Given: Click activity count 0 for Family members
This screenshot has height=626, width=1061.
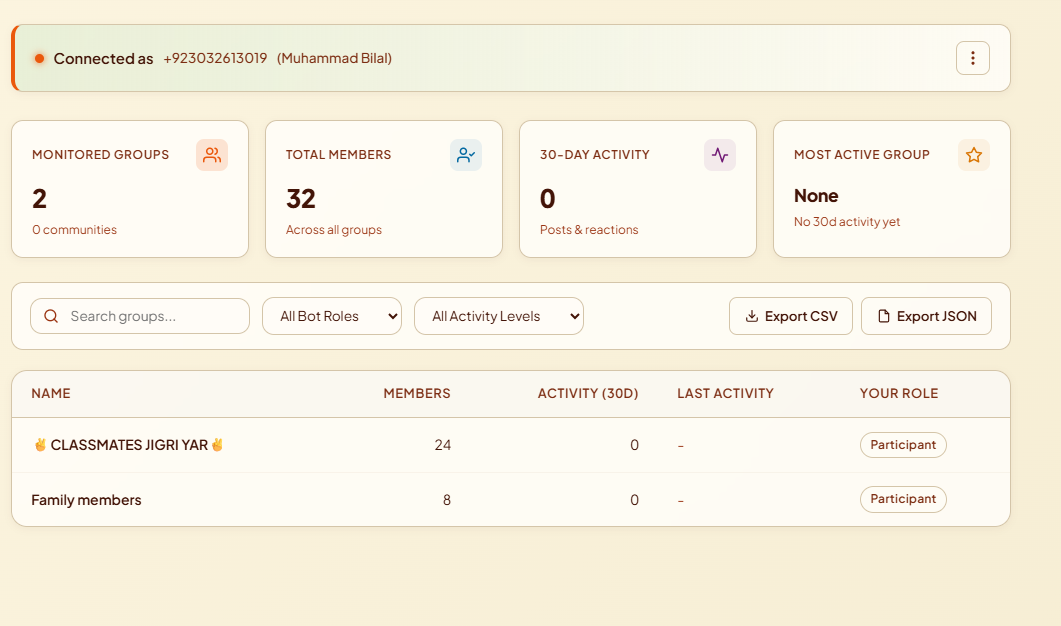Looking at the screenshot, I should [634, 499].
